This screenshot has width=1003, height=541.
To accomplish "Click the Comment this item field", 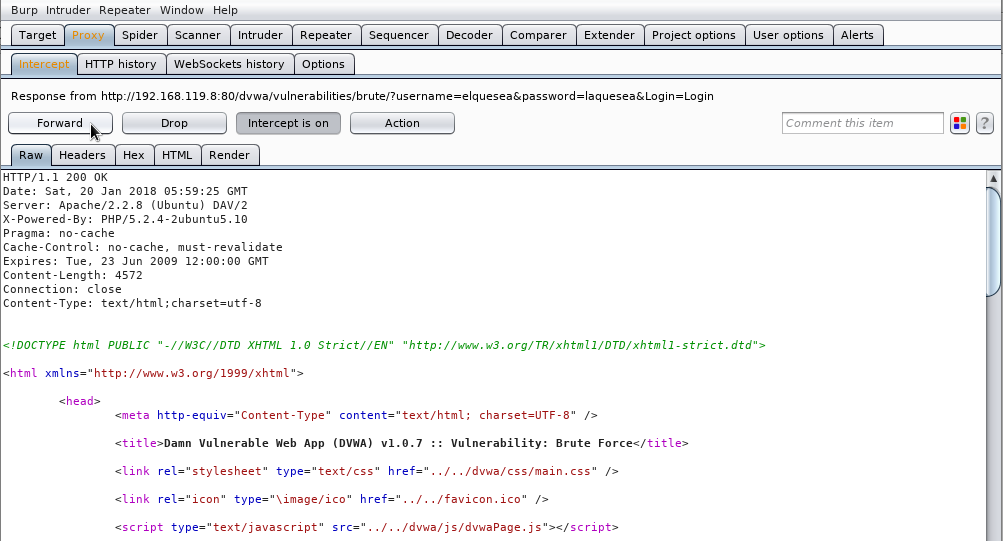I will pos(862,123).
